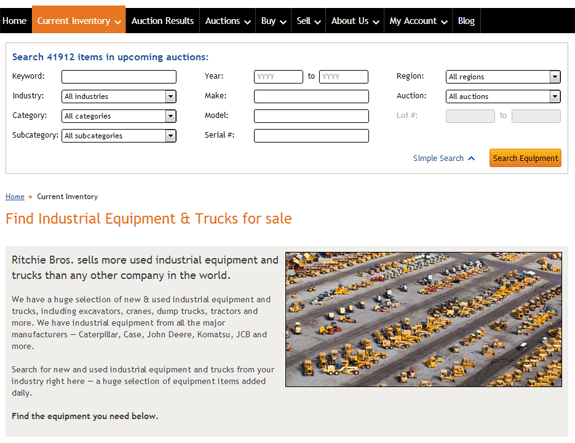Image resolution: width=575 pixels, height=443 pixels.
Task: Open the Category dropdown
Action: click(x=119, y=116)
